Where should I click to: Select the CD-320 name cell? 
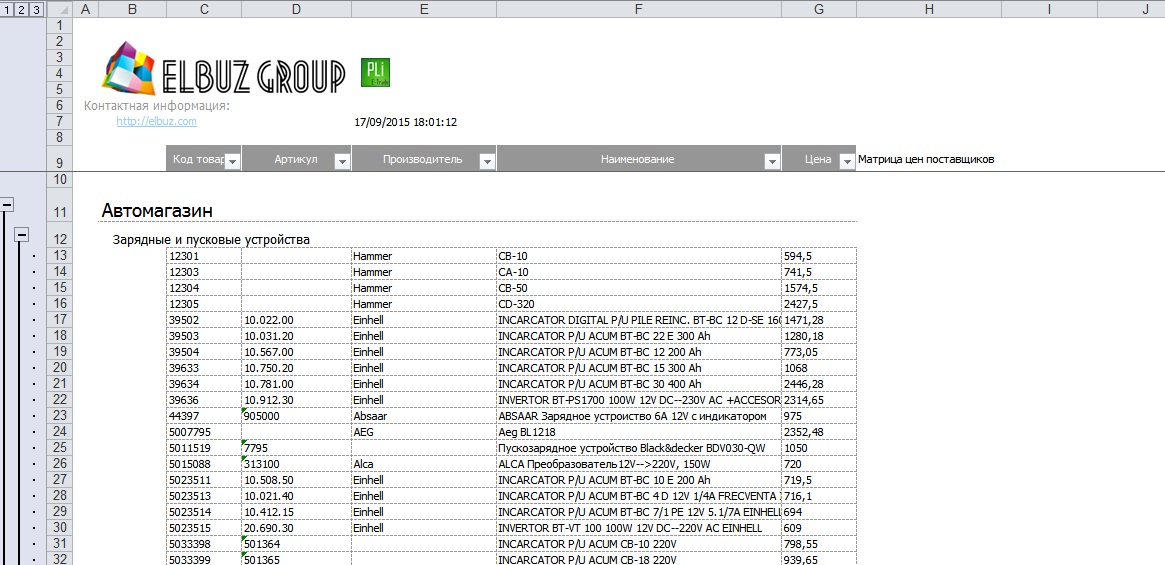639,303
